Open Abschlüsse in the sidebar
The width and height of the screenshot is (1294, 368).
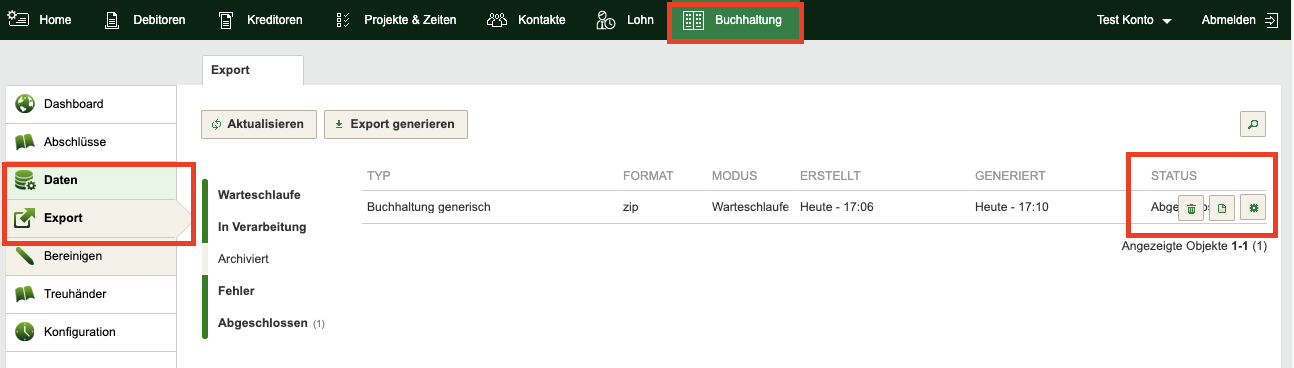(91, 142)
